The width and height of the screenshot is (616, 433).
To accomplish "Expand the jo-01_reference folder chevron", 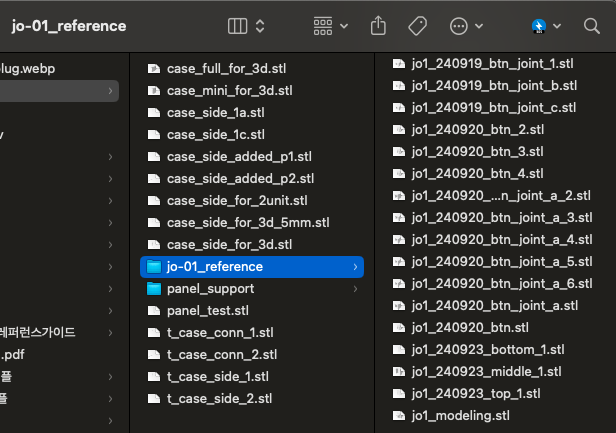I will (355, 267).
